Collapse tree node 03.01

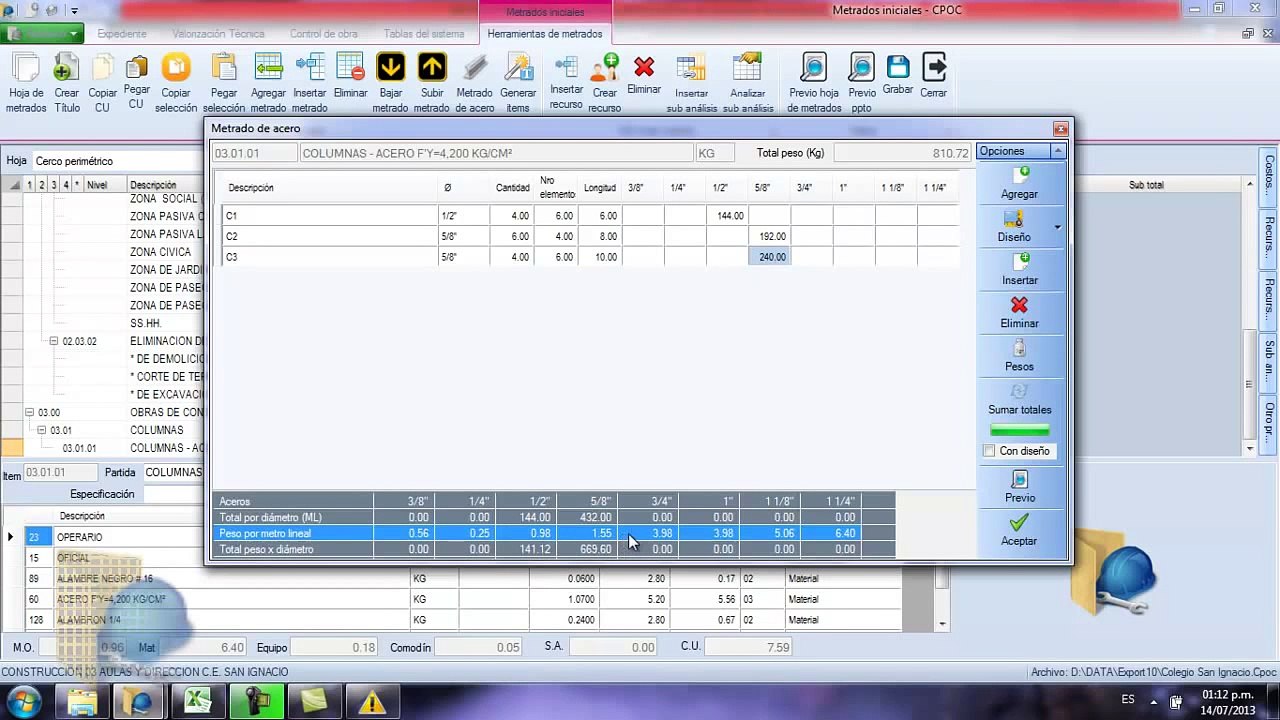pos(42,430)
